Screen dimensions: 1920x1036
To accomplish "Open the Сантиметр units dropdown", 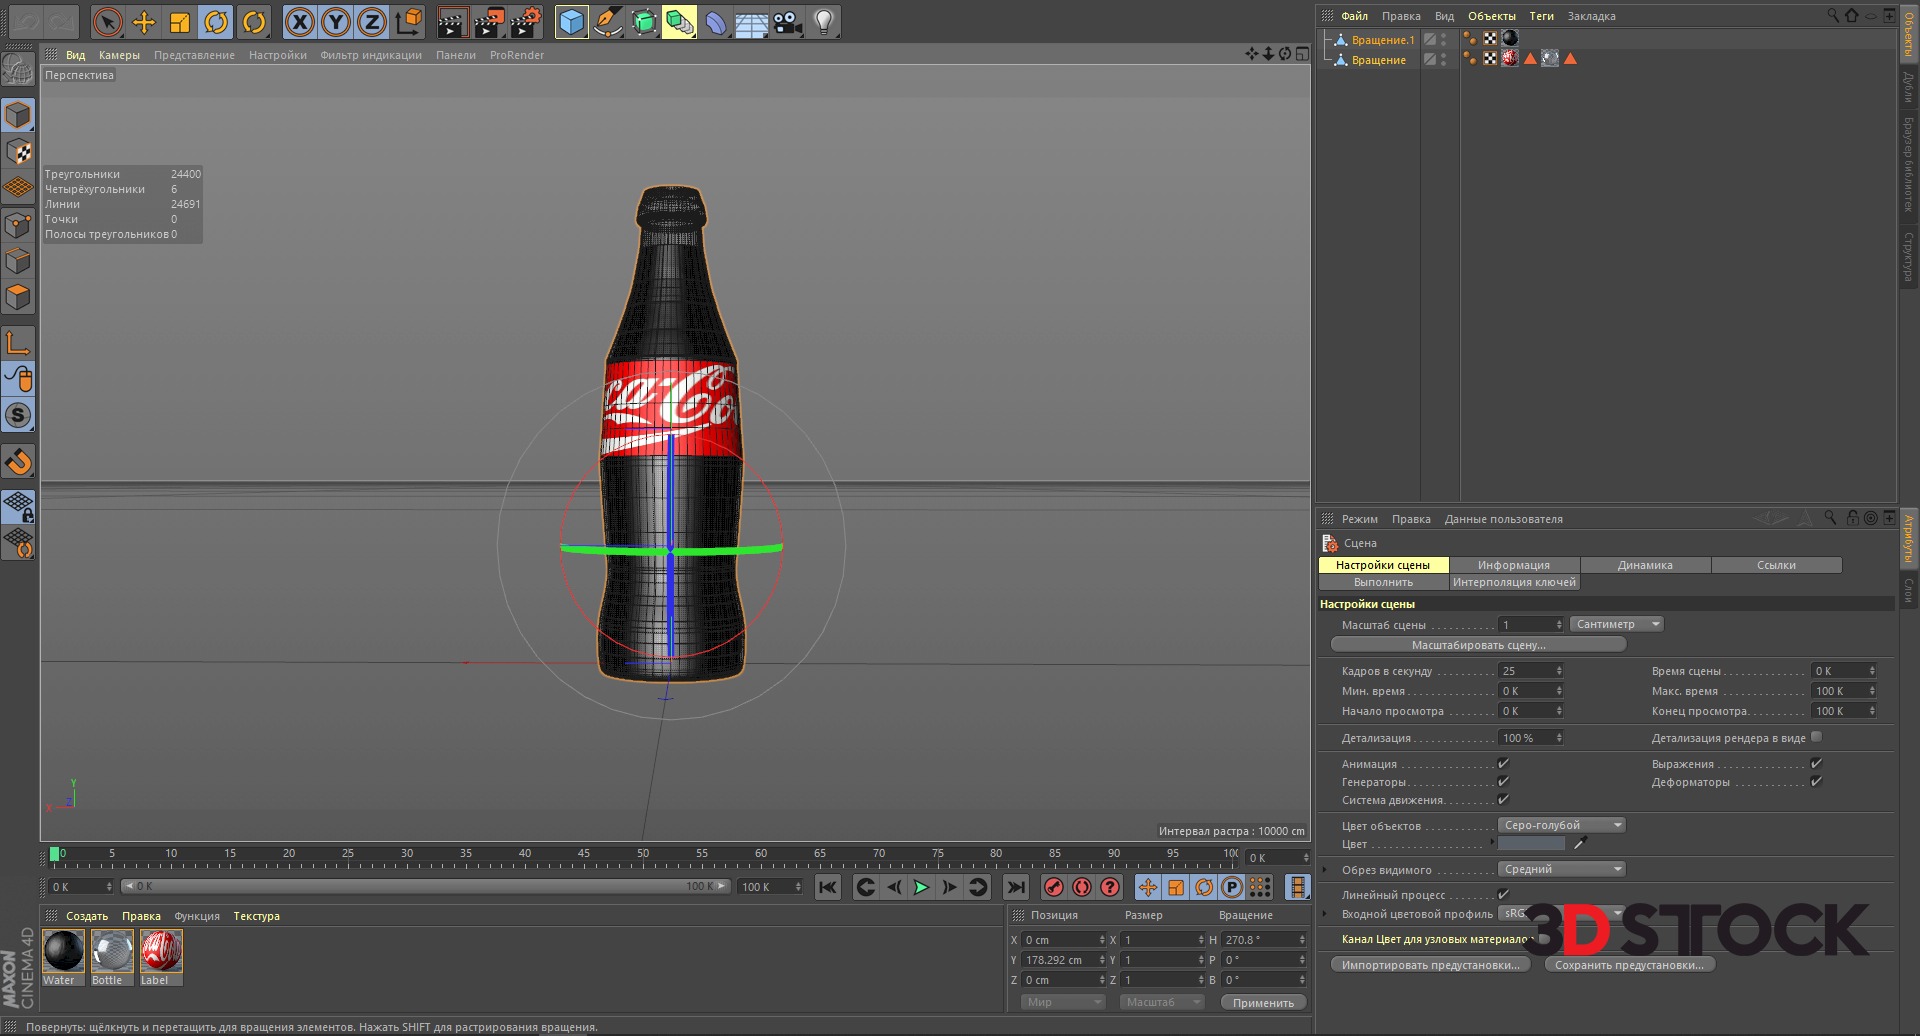I will coord(1616,624).
